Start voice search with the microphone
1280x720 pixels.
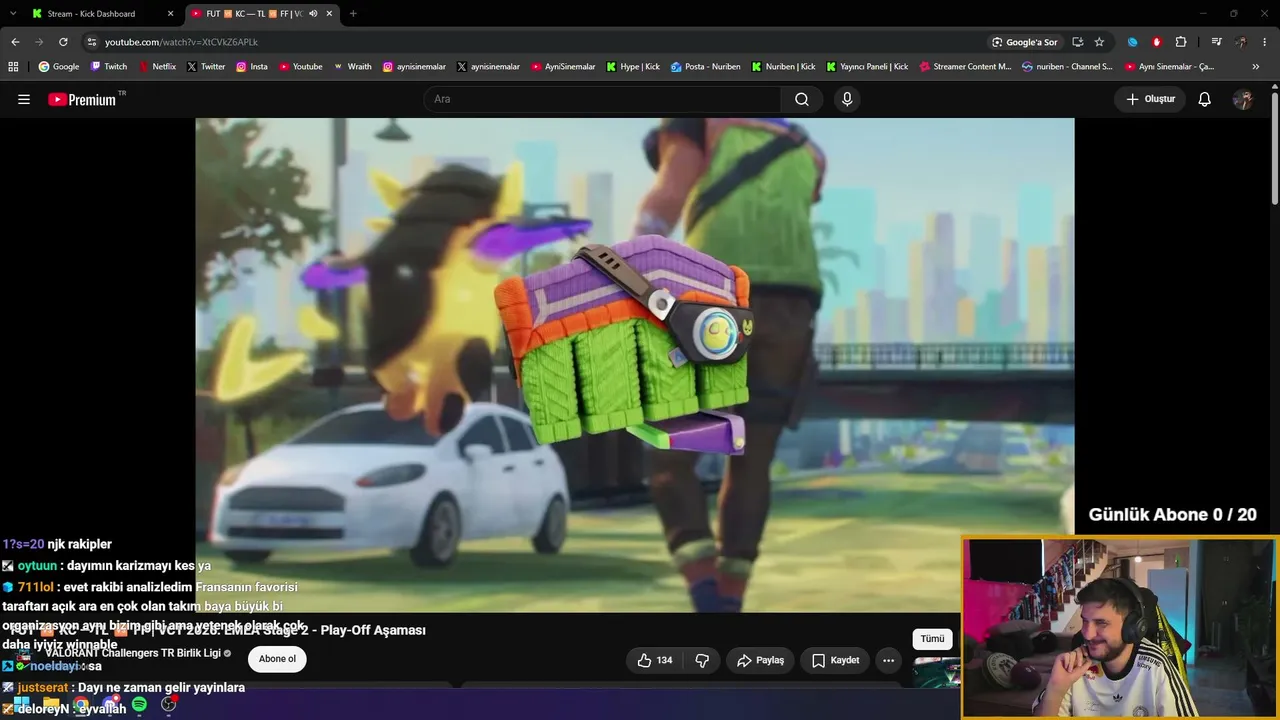[847, 99]
